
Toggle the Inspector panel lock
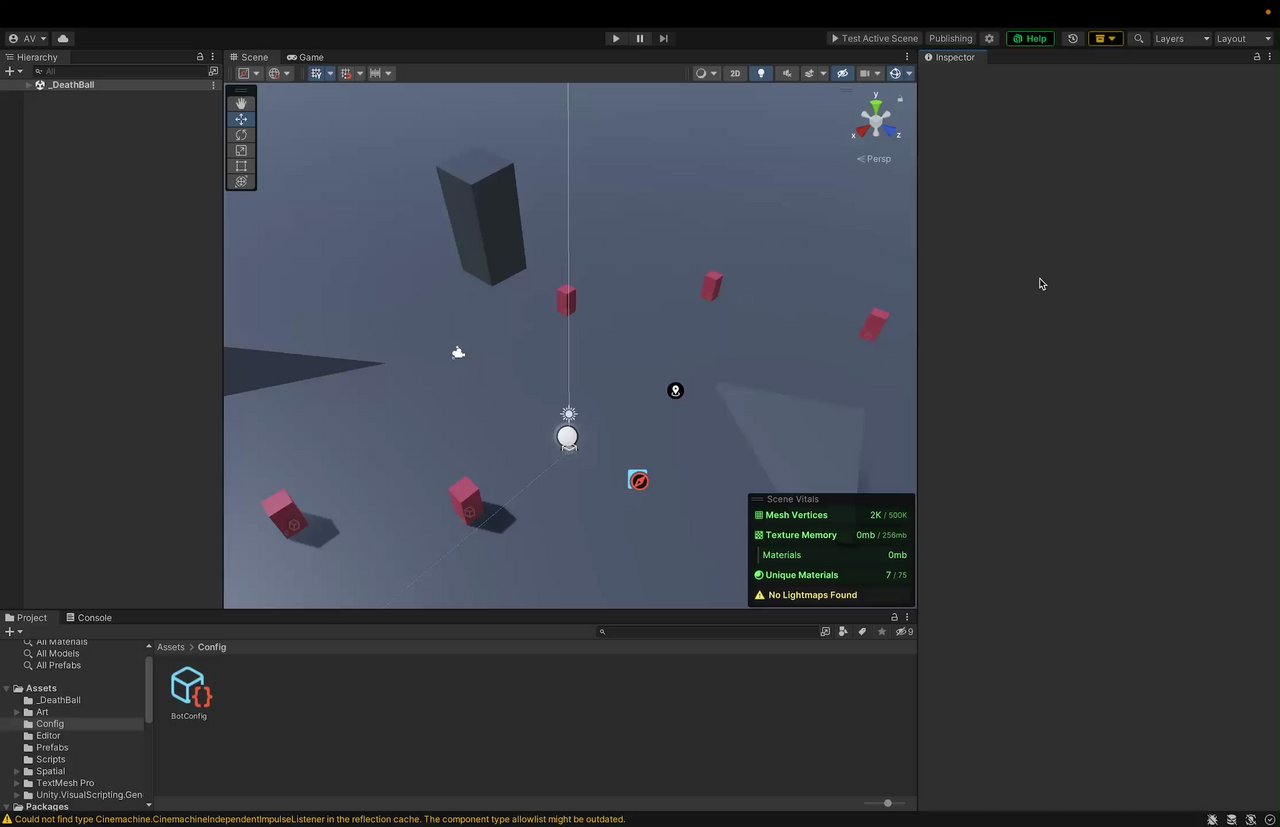pos(1257,57)
